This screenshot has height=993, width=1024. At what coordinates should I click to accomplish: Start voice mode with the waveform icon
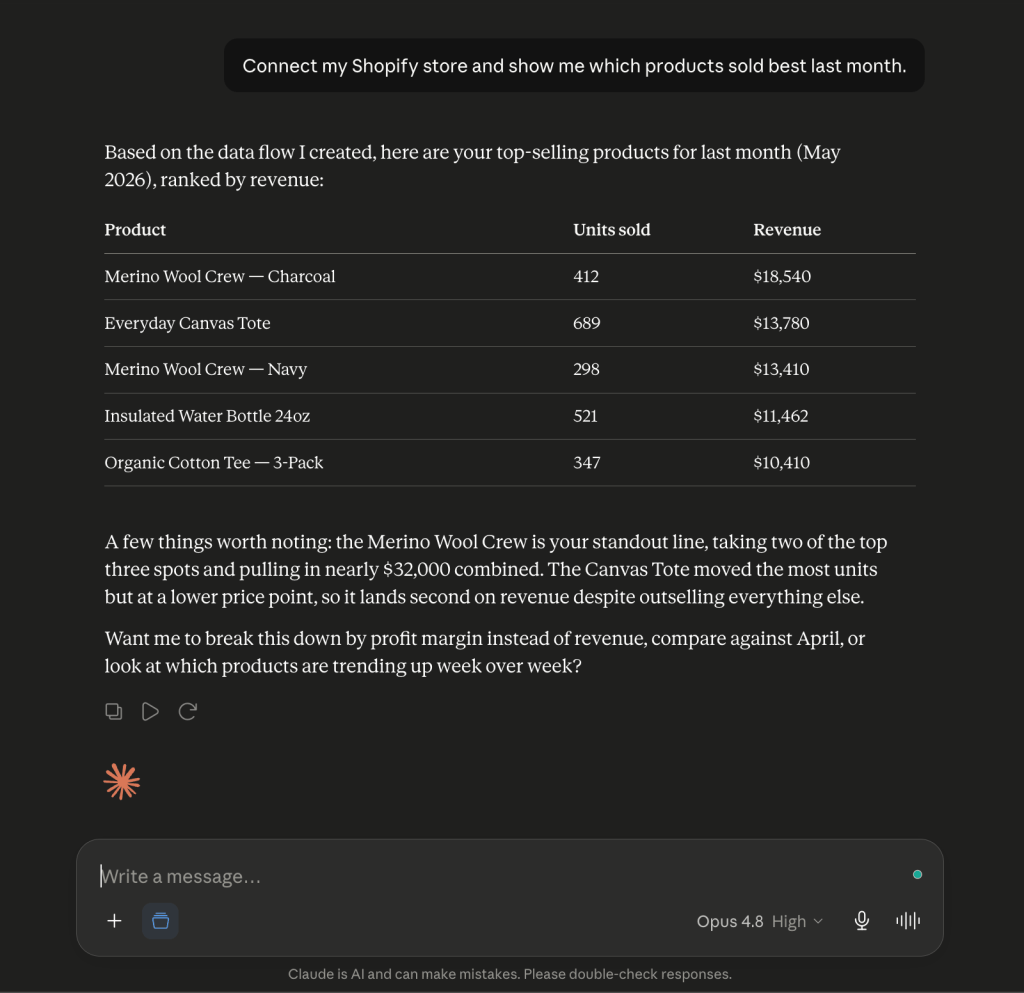[x=908, y=921]
